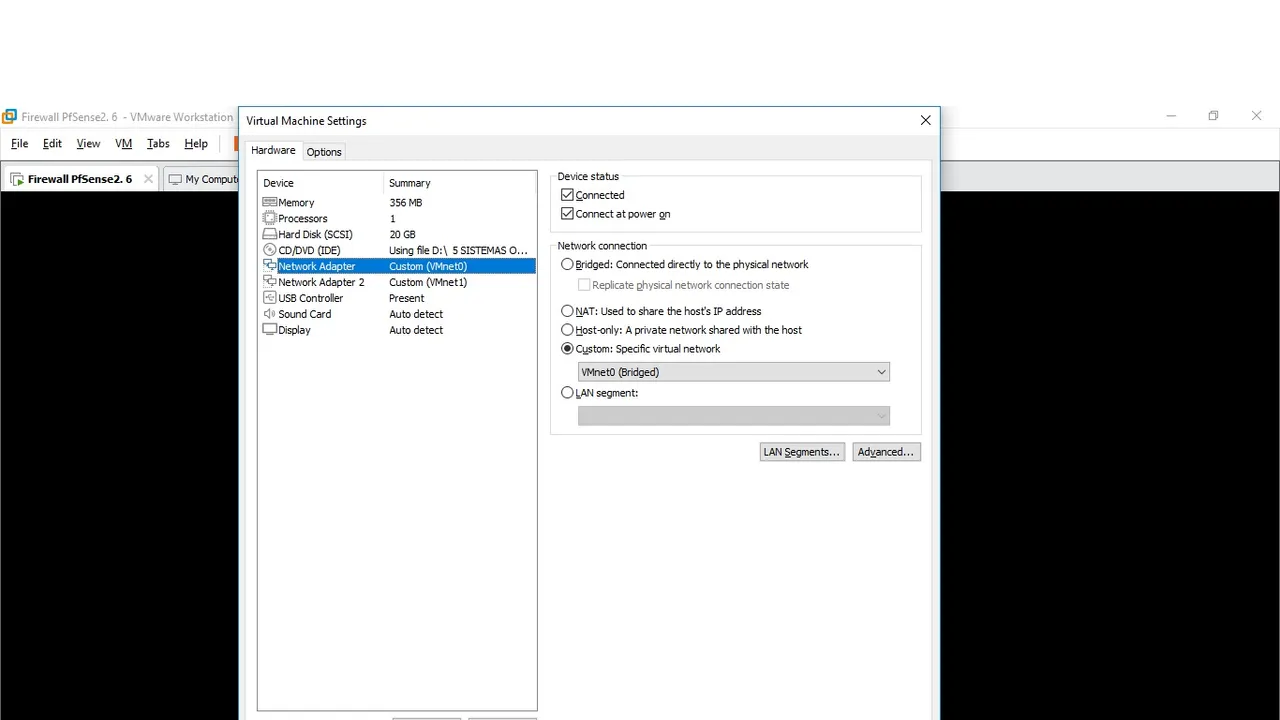Open the Help menu

click(x=196, y=144)
